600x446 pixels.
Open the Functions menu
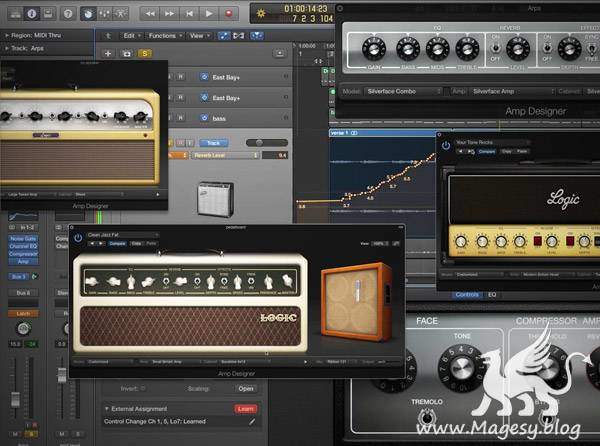click(x=165, y=36)
